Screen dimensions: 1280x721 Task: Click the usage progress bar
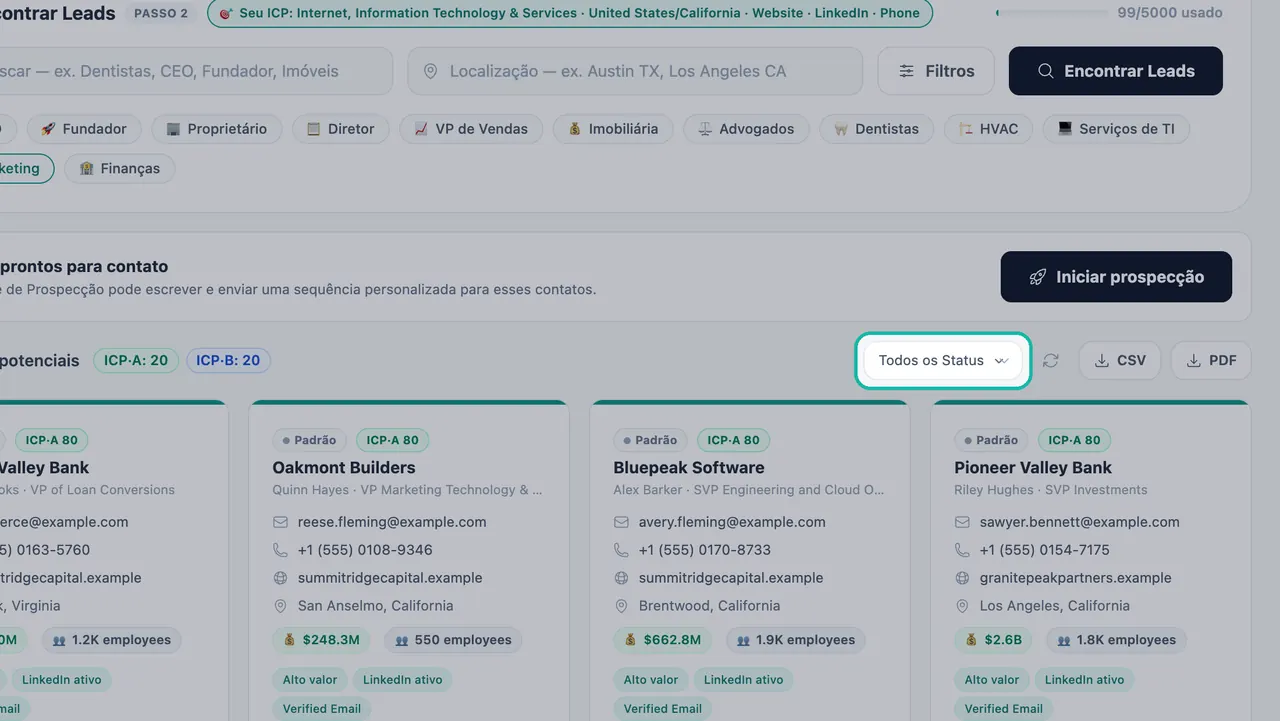click(1051, 13)
